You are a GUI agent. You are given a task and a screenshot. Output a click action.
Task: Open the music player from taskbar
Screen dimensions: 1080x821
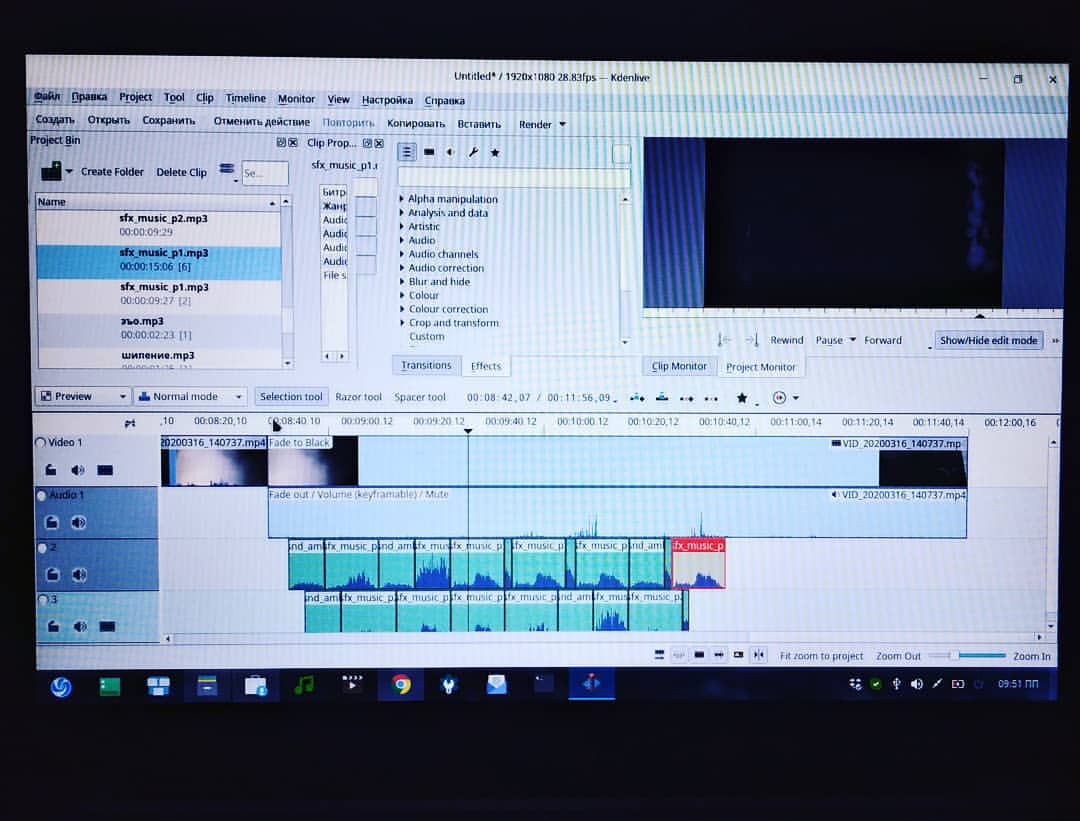pyautogui.click(x=304, y=685)
